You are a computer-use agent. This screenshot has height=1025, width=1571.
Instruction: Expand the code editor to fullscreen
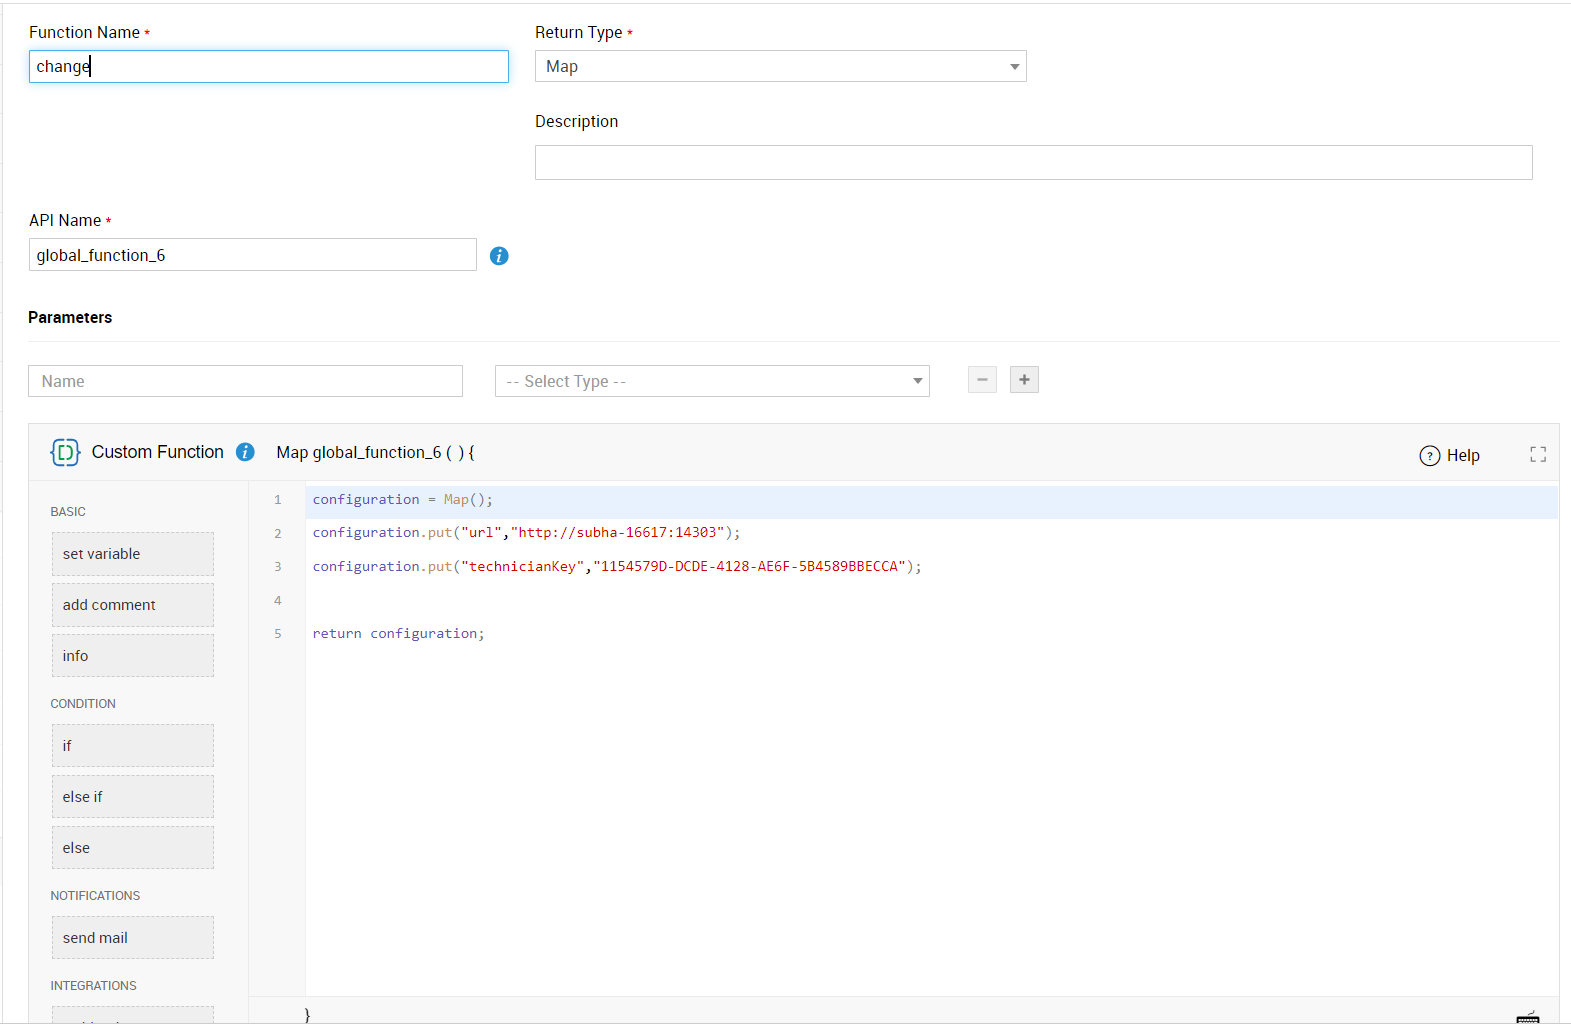(1538, 455)
